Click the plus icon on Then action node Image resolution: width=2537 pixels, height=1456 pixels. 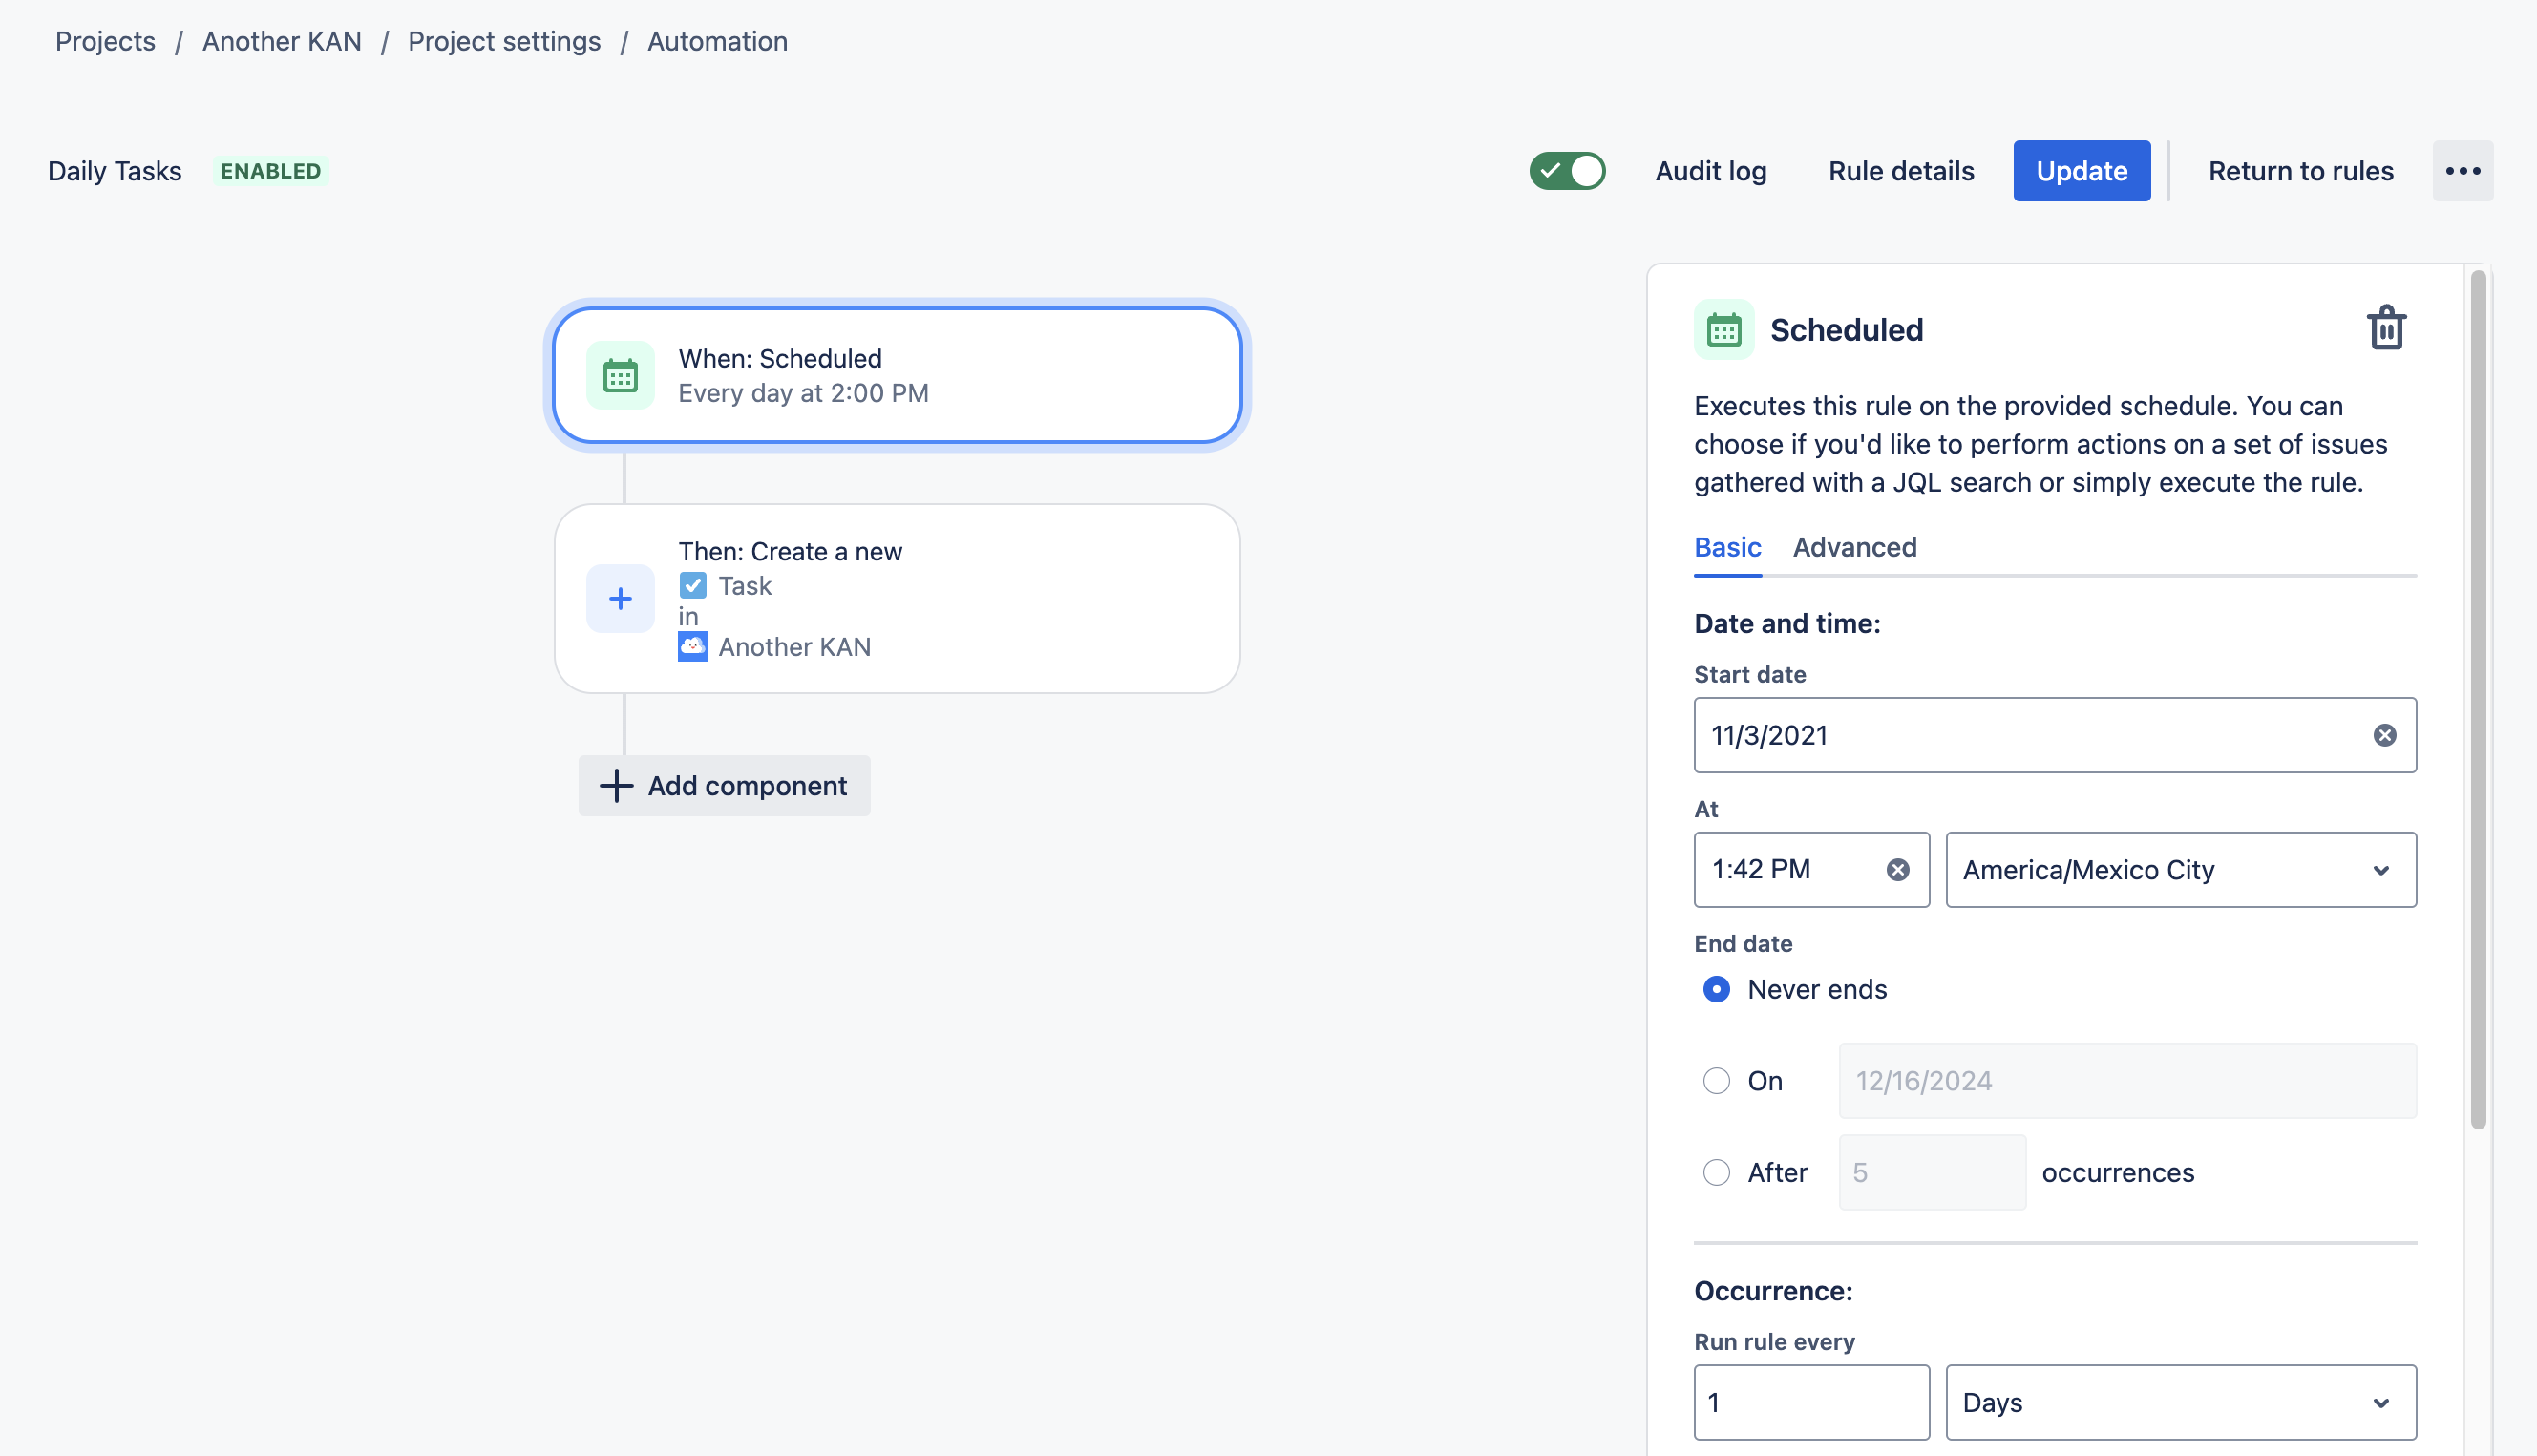(621, 598)
